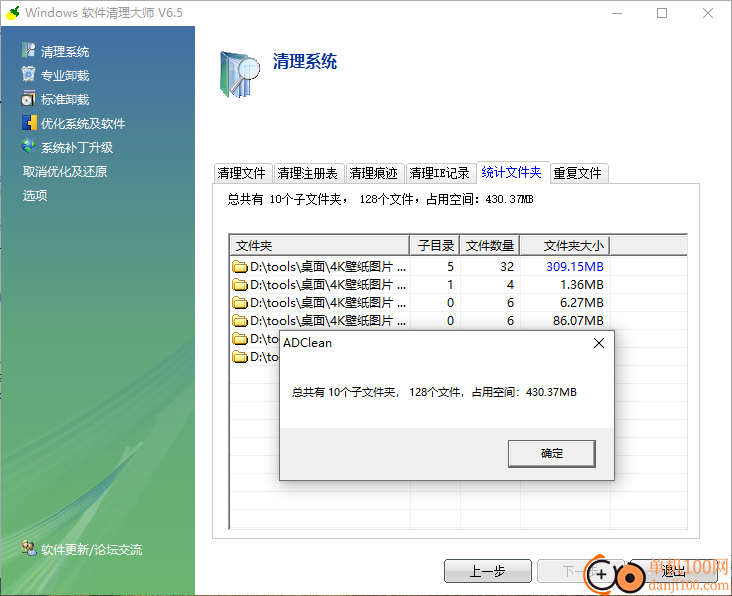The width and height of the screenshot is (732, 596).
Task: Click the 专业卸载 recycle bin icon
Action: 28,74
